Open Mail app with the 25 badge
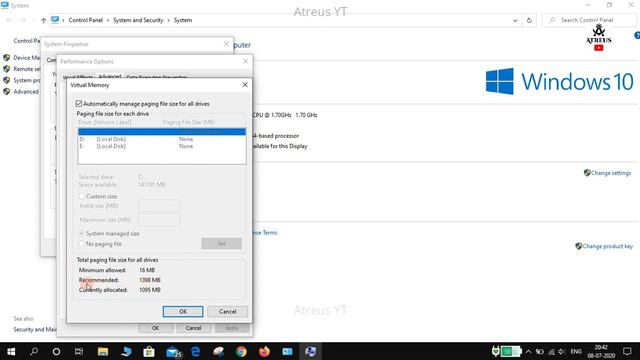Viewport: 640px width, 360px height. (173, 352)
